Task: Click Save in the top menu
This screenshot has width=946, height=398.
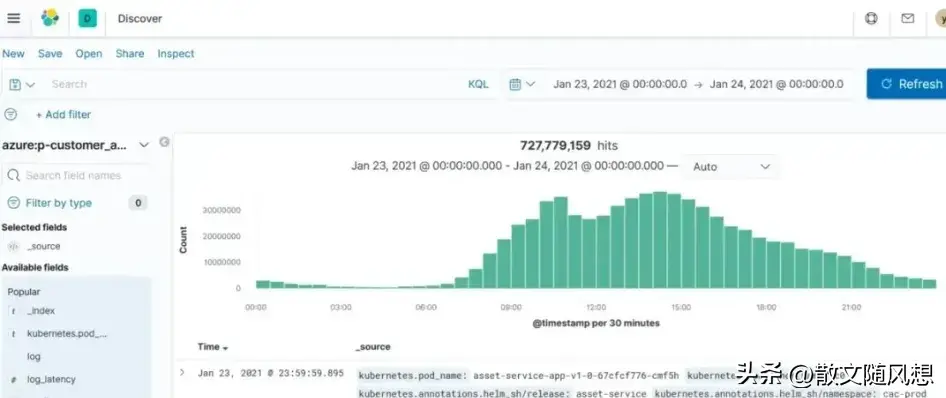Action: click(50, 54)
